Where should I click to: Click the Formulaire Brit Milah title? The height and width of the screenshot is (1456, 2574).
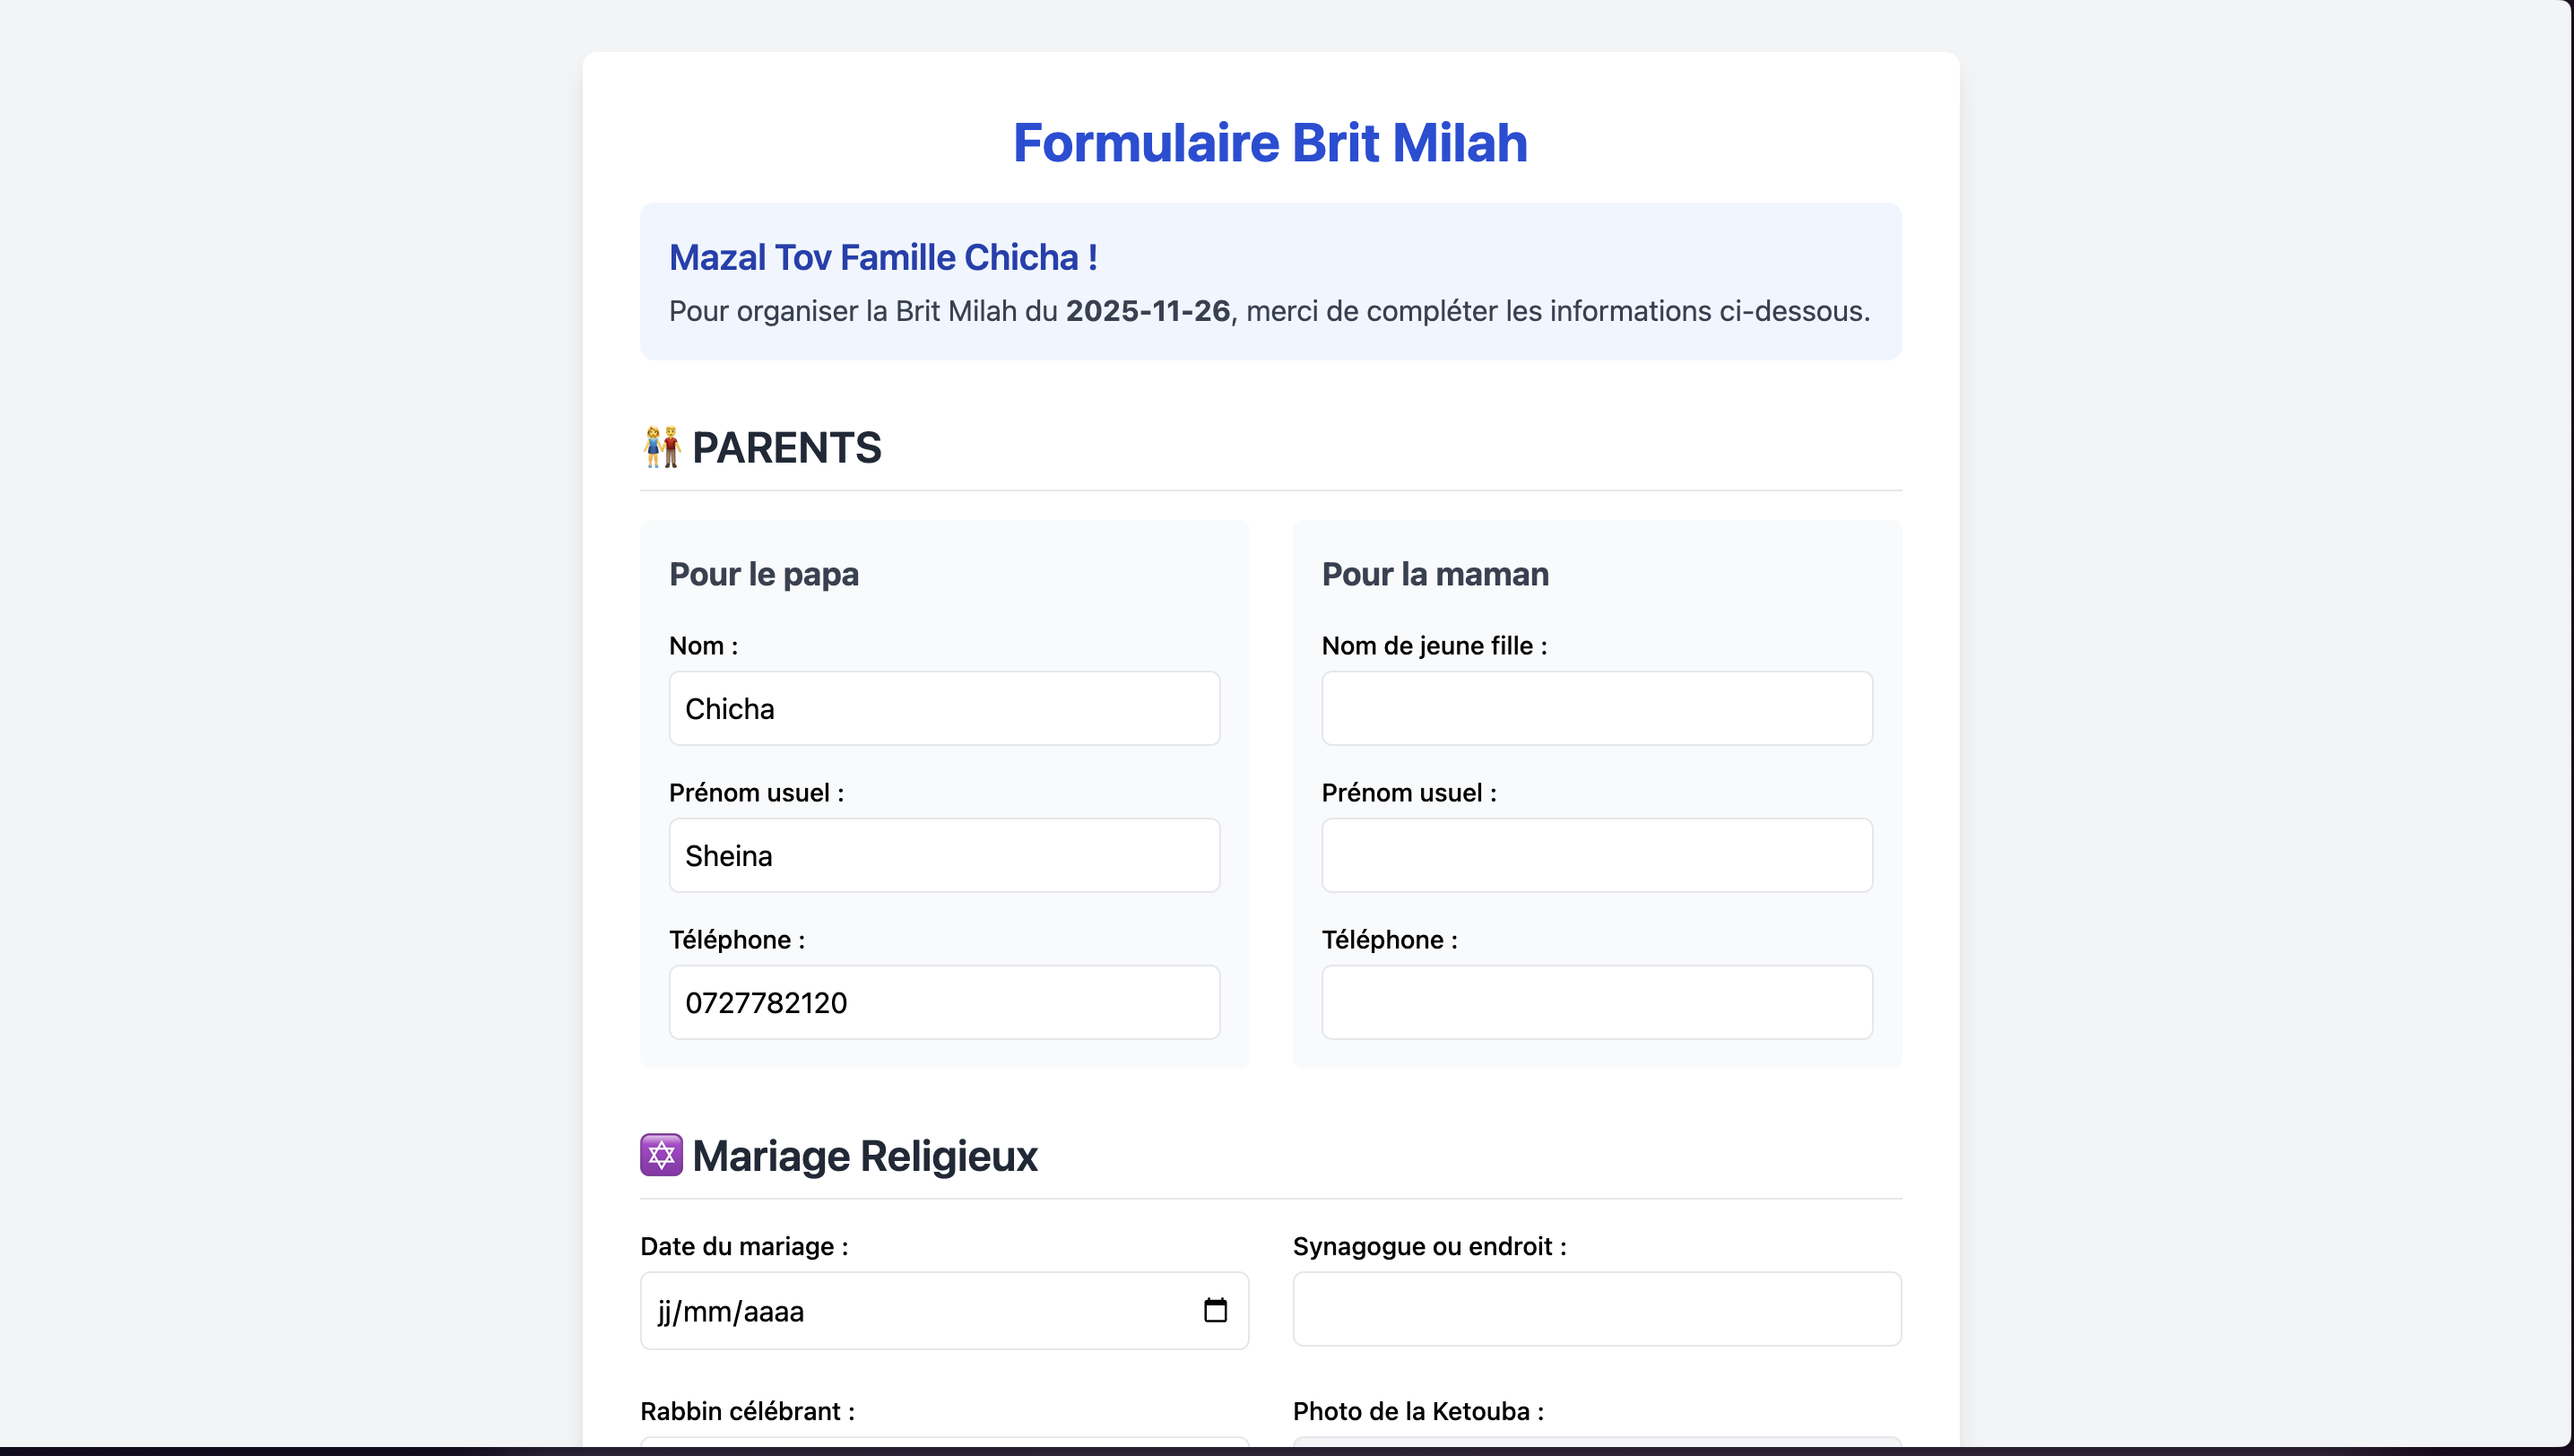tap(1270, 142)
